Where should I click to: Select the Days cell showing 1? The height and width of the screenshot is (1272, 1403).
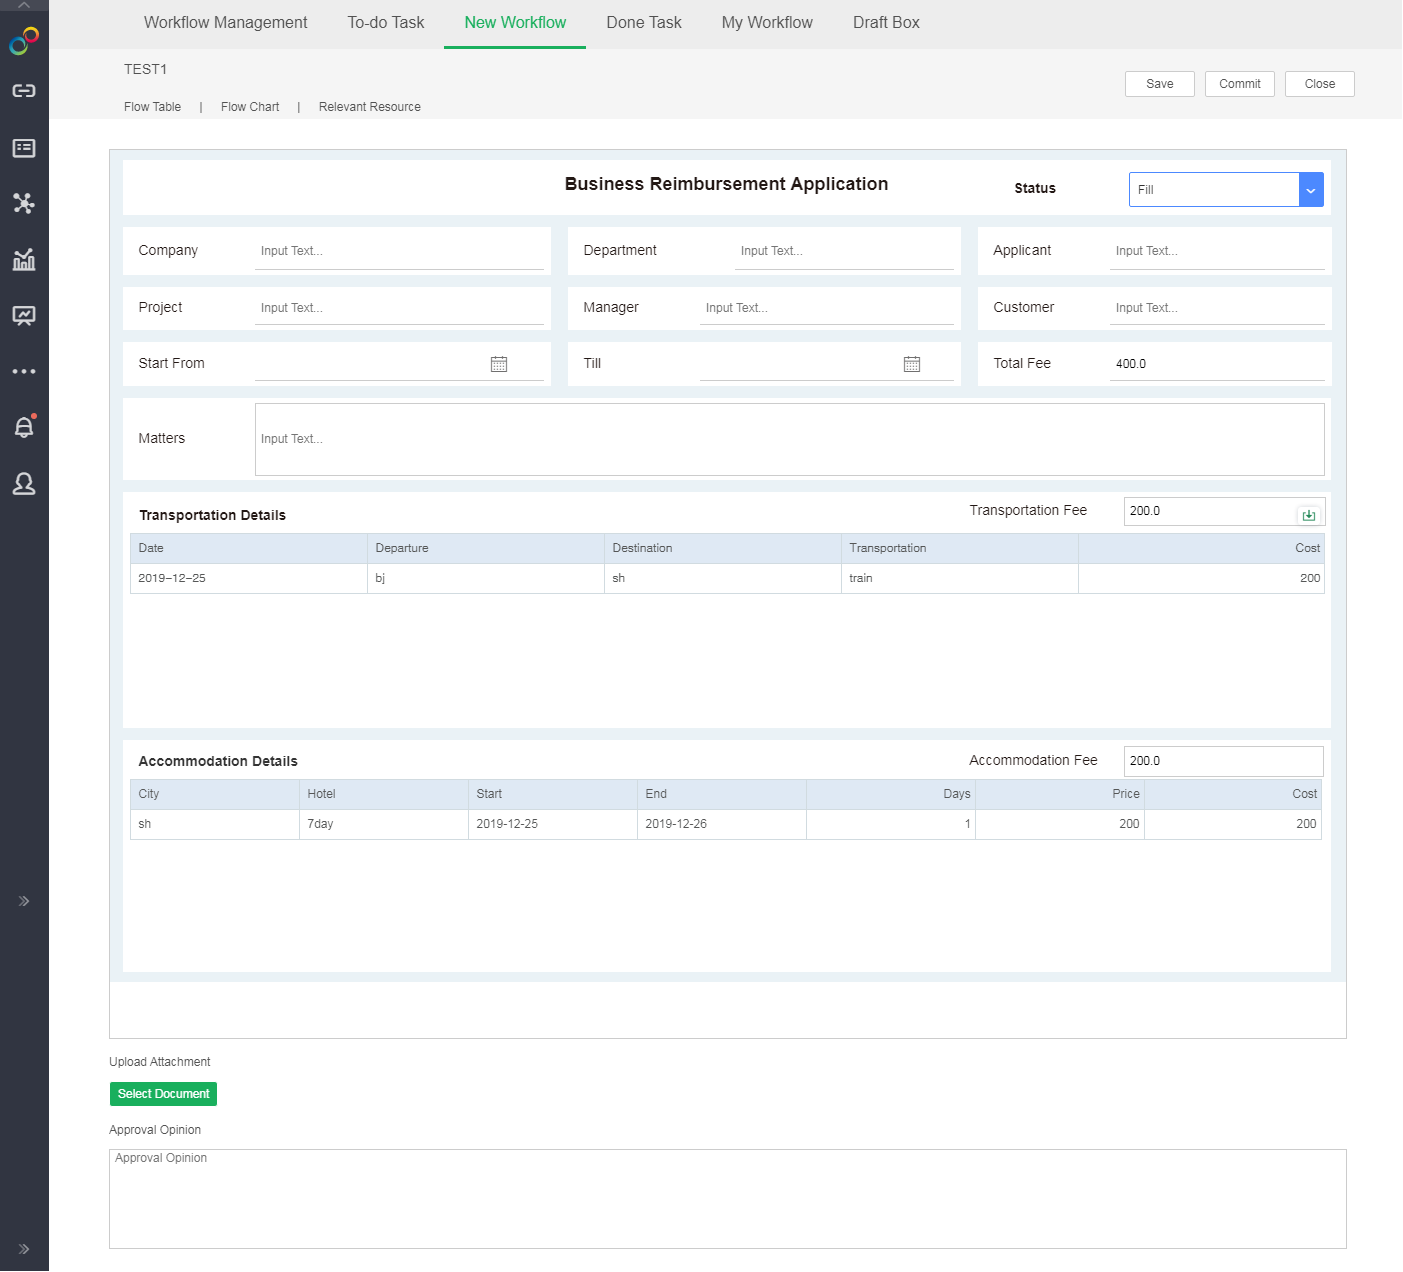(891, 825)
